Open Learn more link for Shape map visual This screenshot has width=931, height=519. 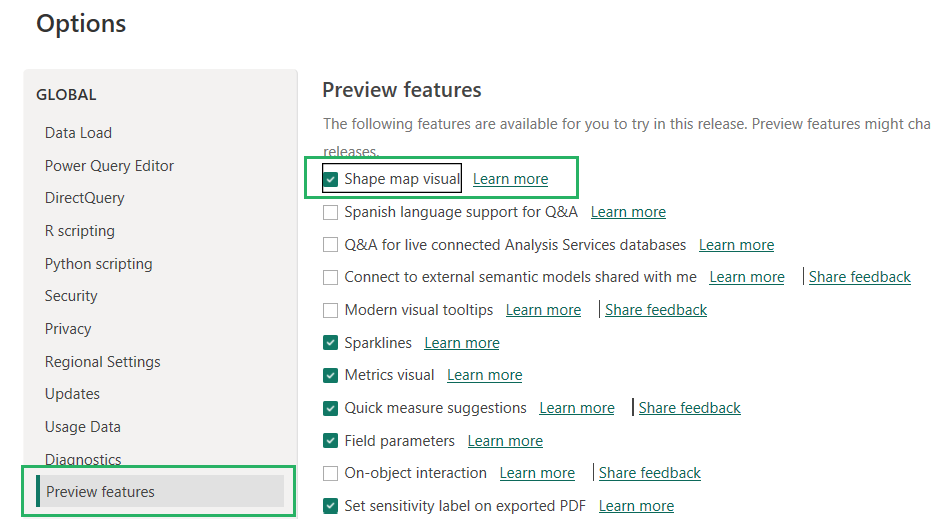coord(510,179)
